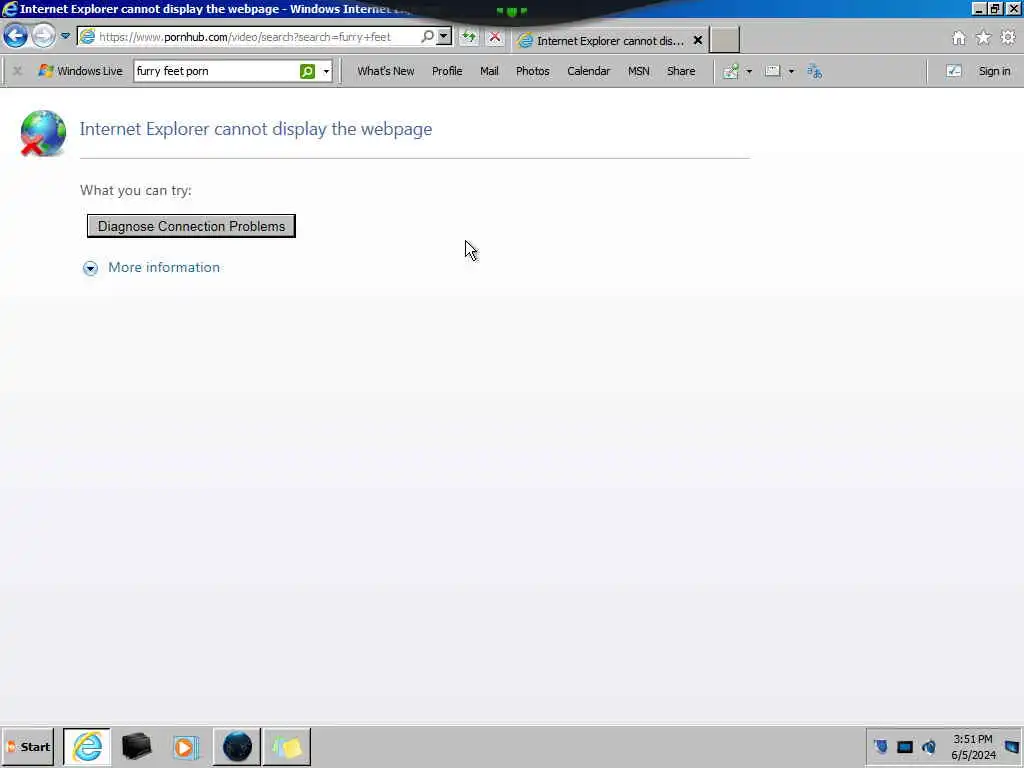Close the current tab with its X
Viewport: 1024px width, 768px height.
tap(697, 40)
